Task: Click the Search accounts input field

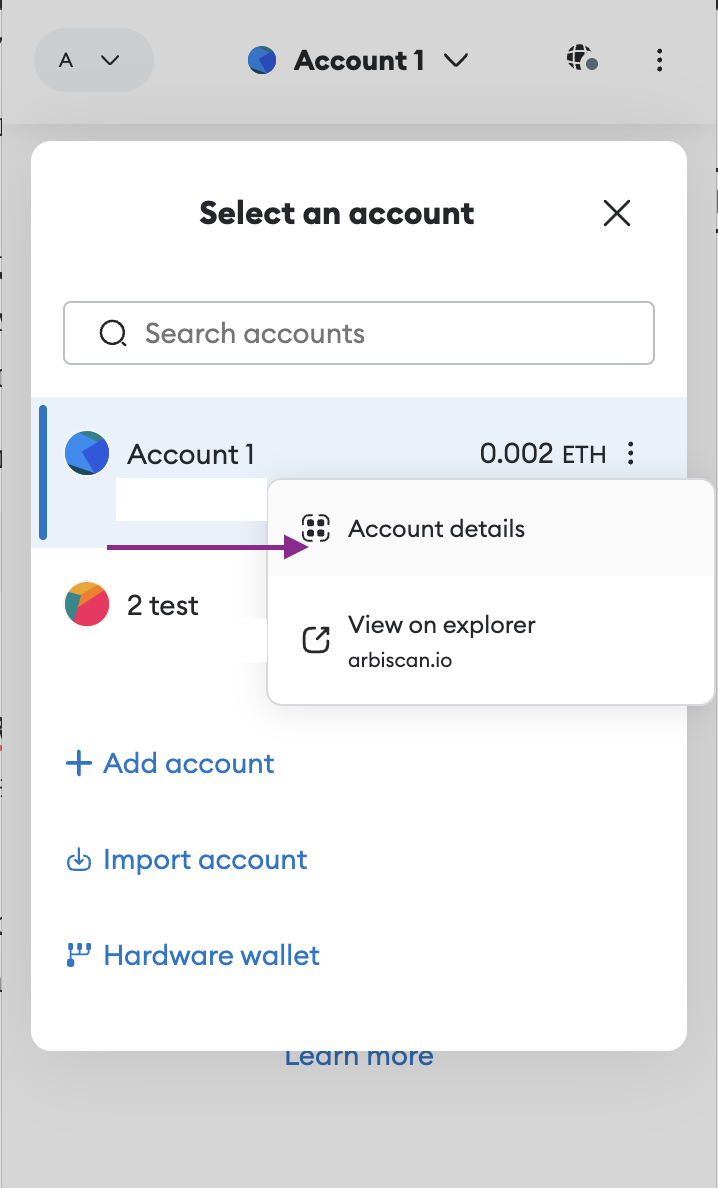Action: pyautogui.click(x=380, y=333)
